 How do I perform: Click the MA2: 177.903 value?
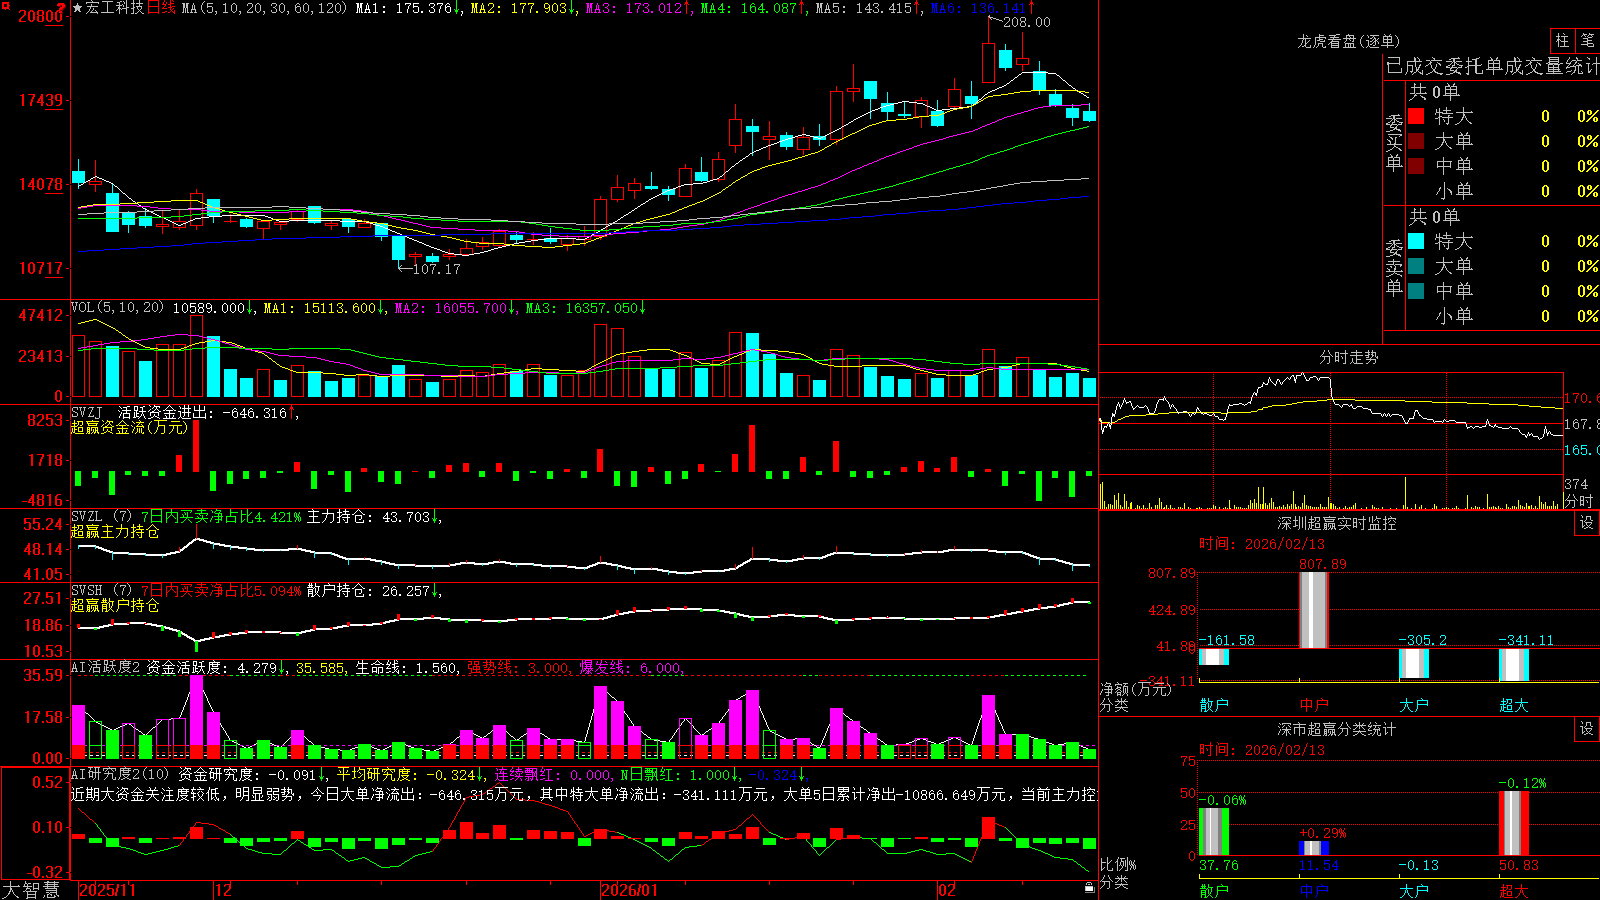click(x=519, y=8)
